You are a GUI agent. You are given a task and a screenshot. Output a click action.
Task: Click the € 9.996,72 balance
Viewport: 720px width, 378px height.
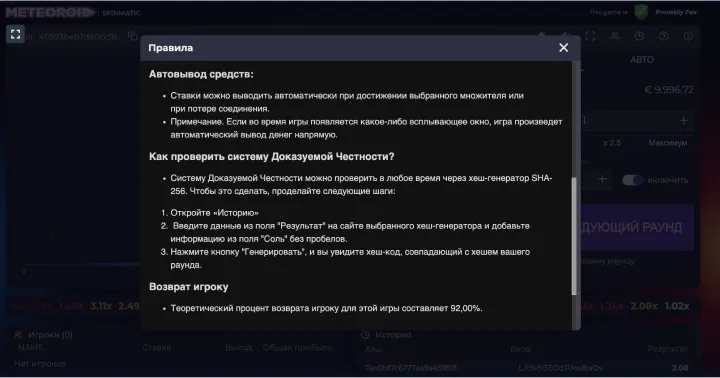click(x=669, y=90)
